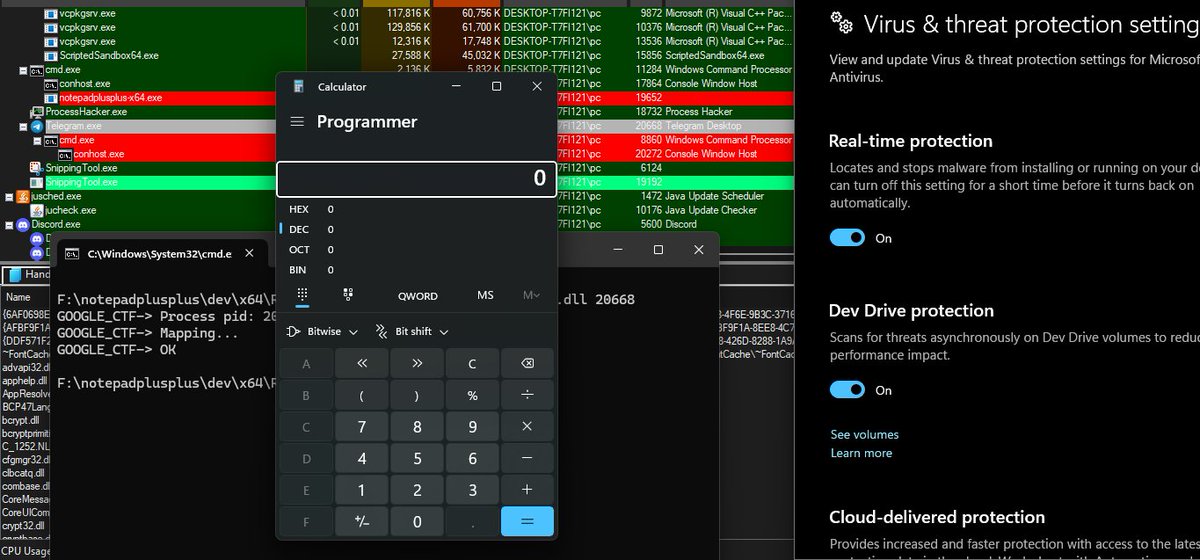Switch to full keypad view in Calculator

[302, 295]
